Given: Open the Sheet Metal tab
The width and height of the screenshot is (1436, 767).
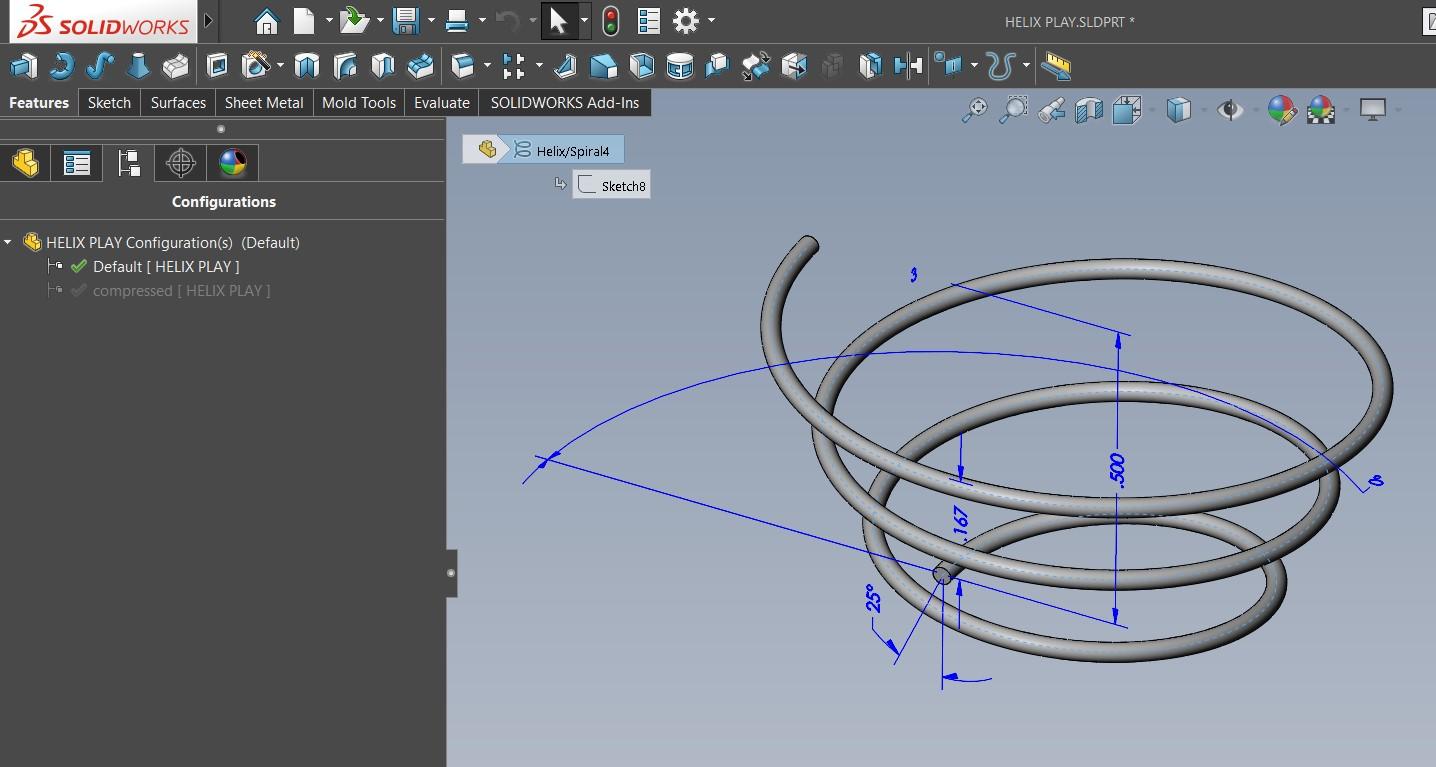Looking at the screenshot, I should pos(264,103).
